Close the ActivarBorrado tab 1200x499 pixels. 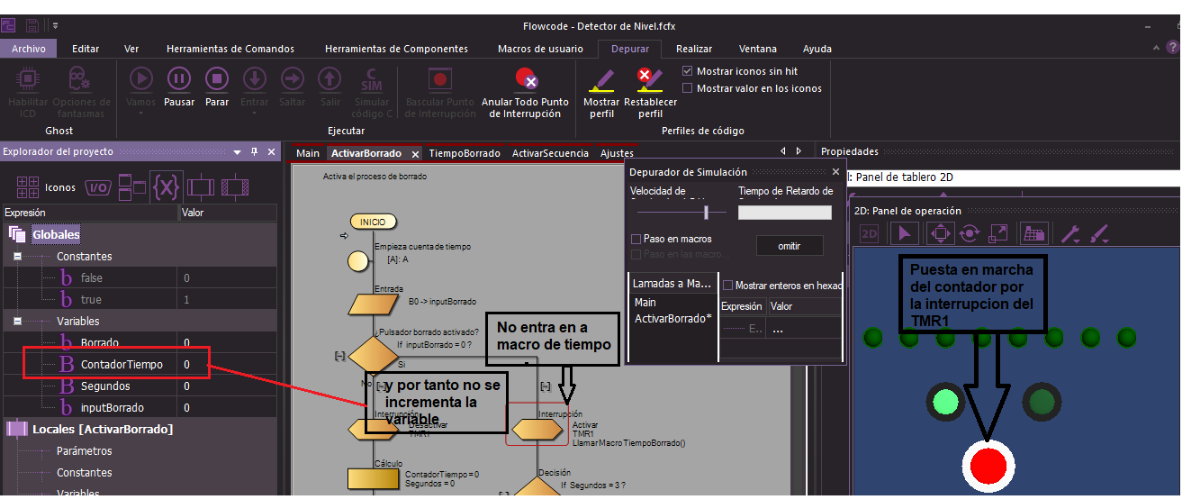(415, 154)
